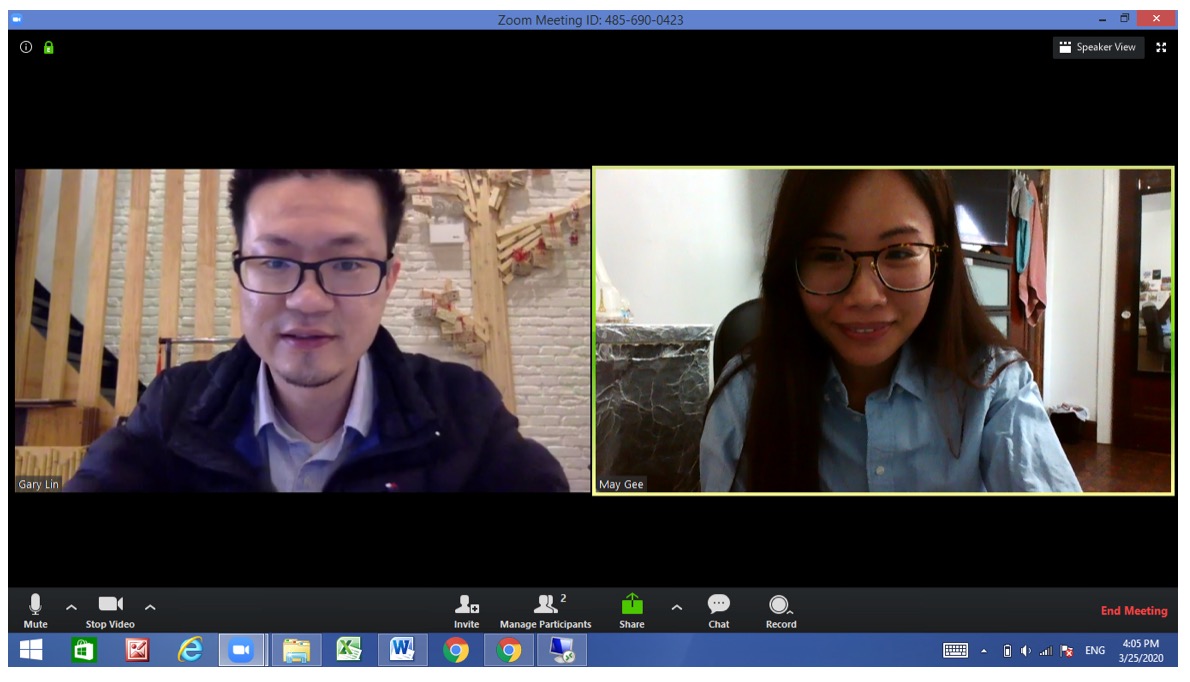Open File Explorer from taskbar
The width and height of the screenshot is (1190, 682).
[x=296, y=650]
